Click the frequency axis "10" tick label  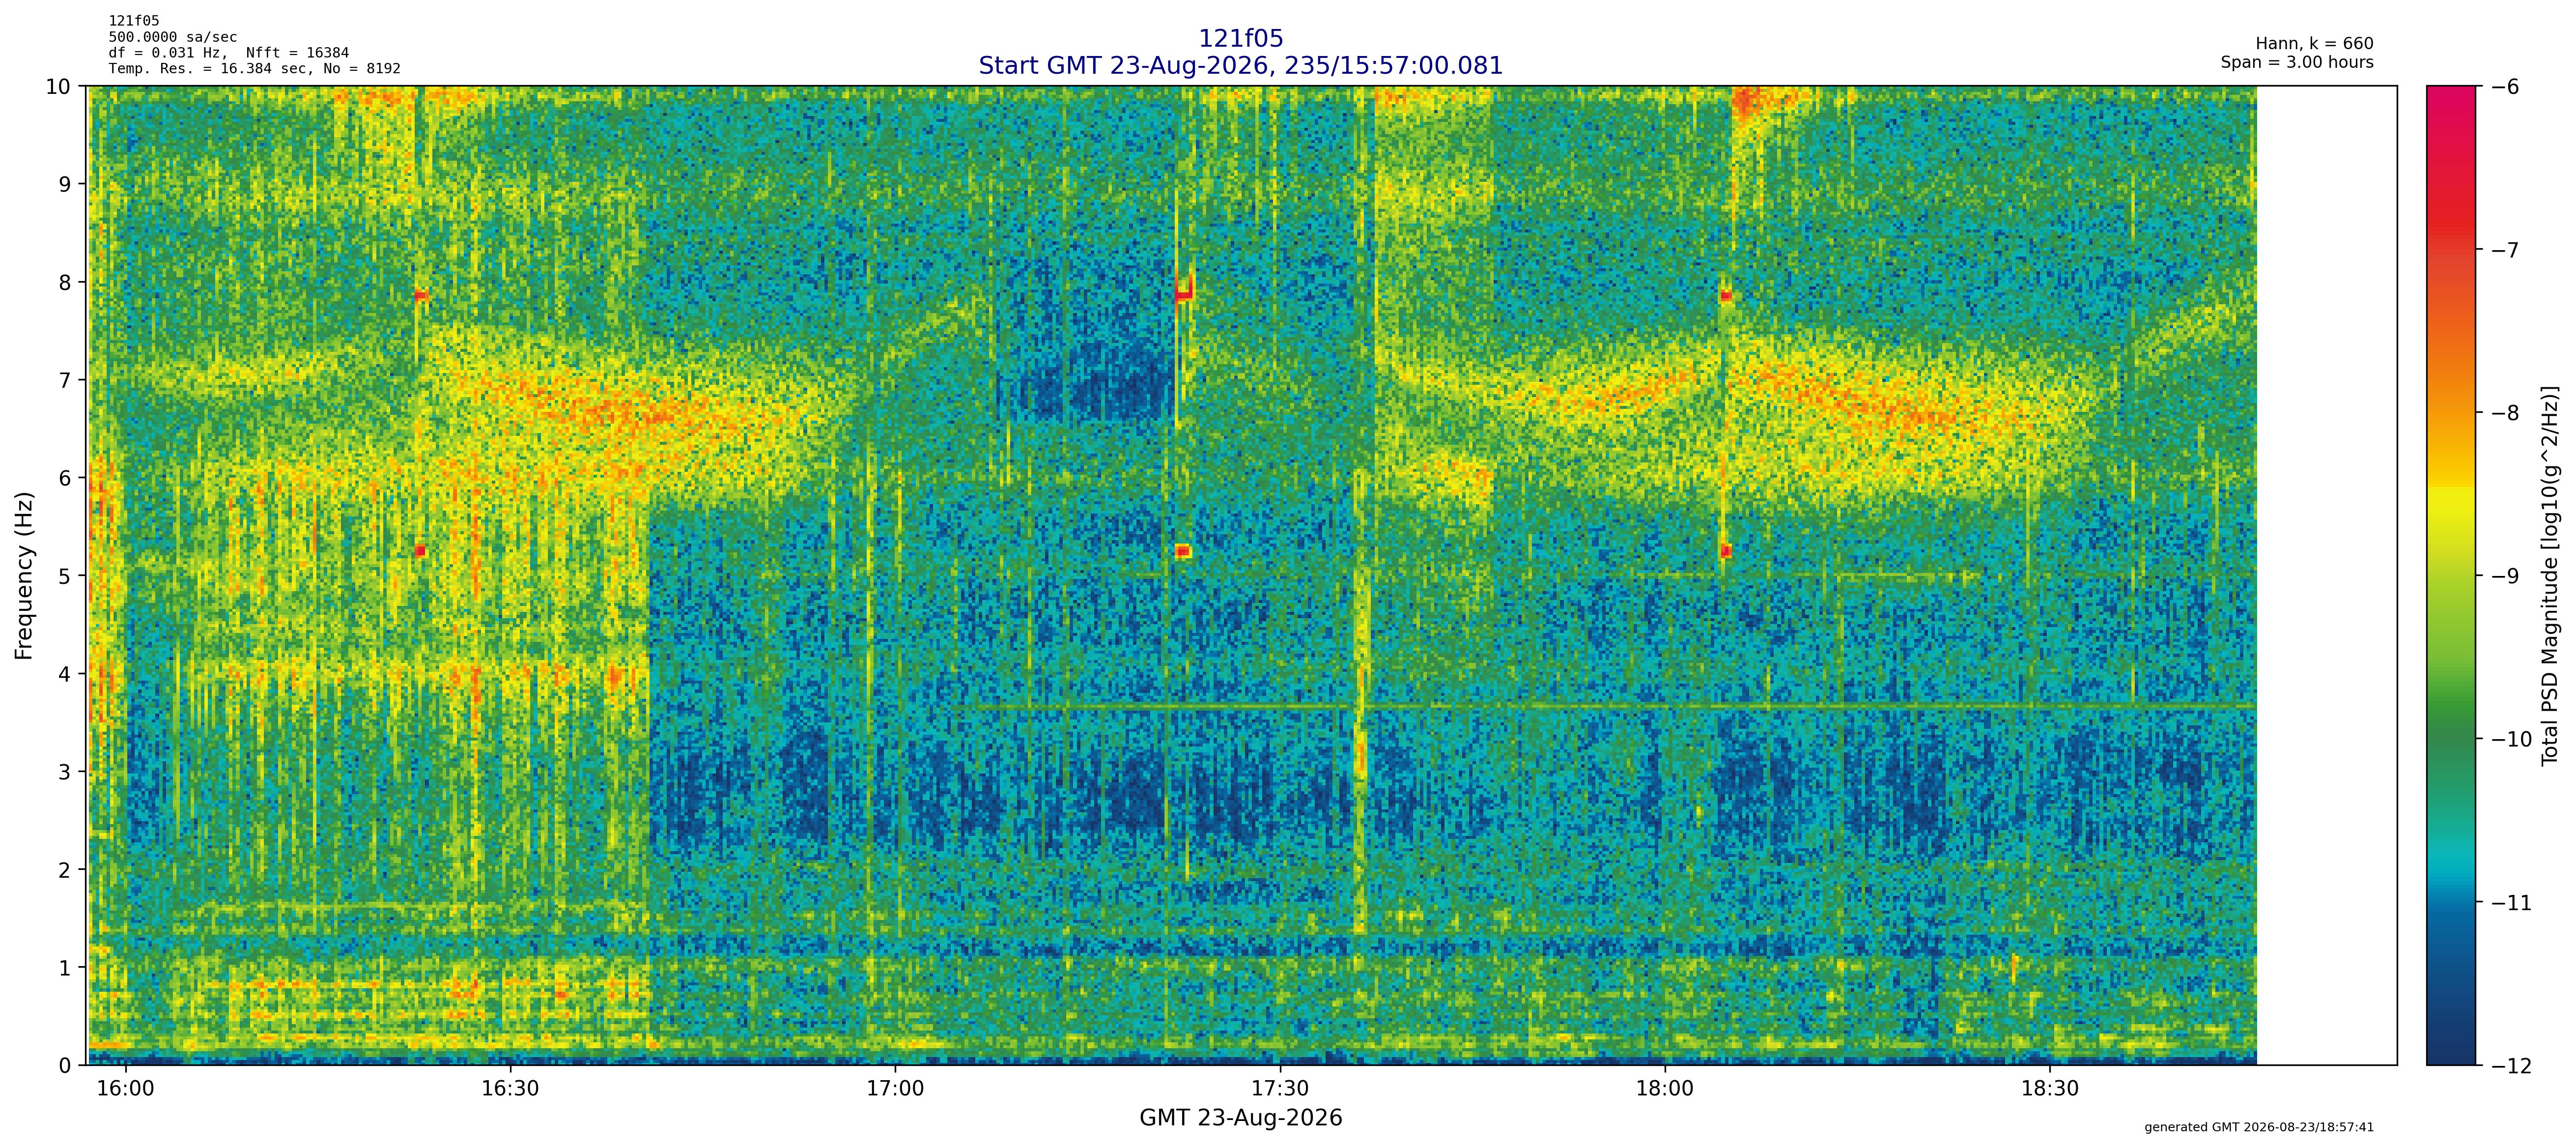(58, 87)
